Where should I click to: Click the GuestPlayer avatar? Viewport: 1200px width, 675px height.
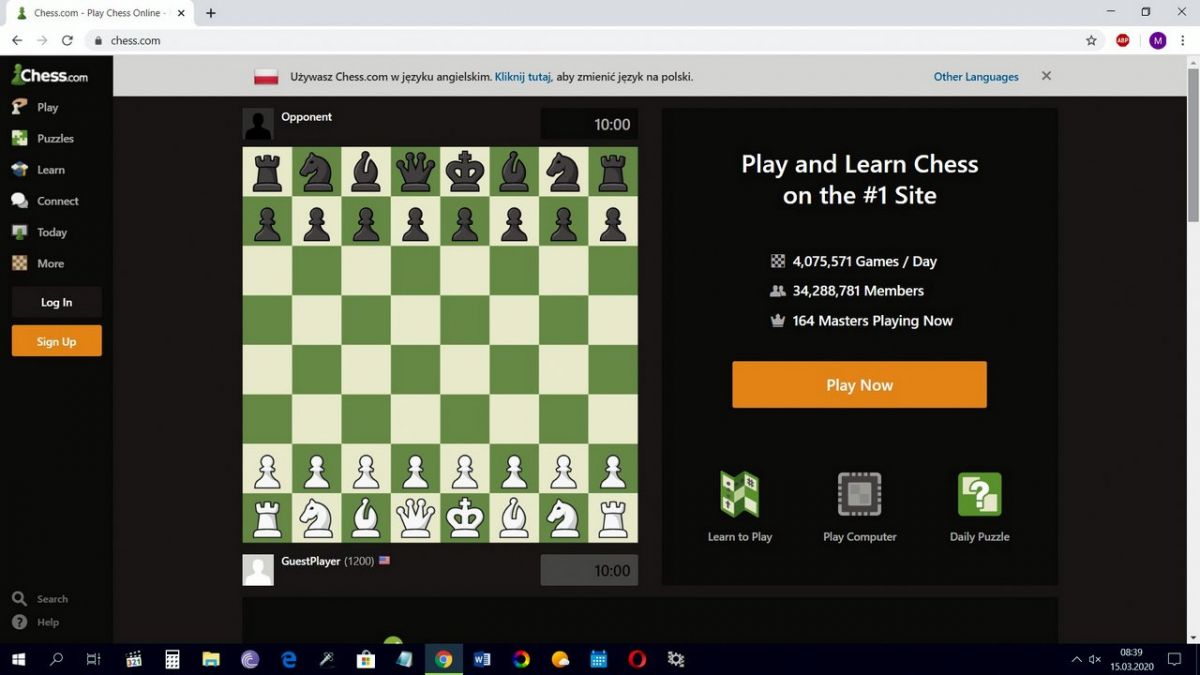(258, 570)
